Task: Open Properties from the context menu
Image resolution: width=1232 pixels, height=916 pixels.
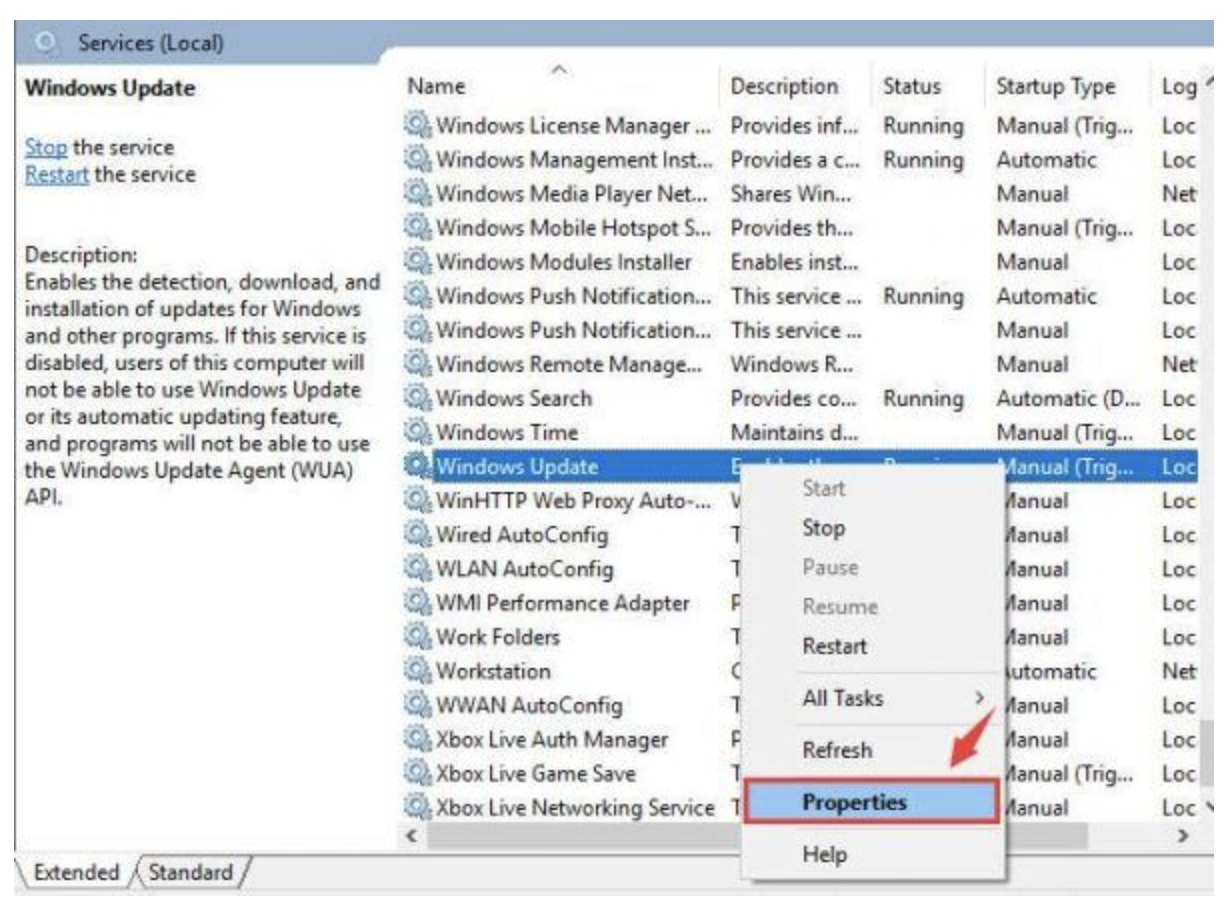Action: pos(871,802)
